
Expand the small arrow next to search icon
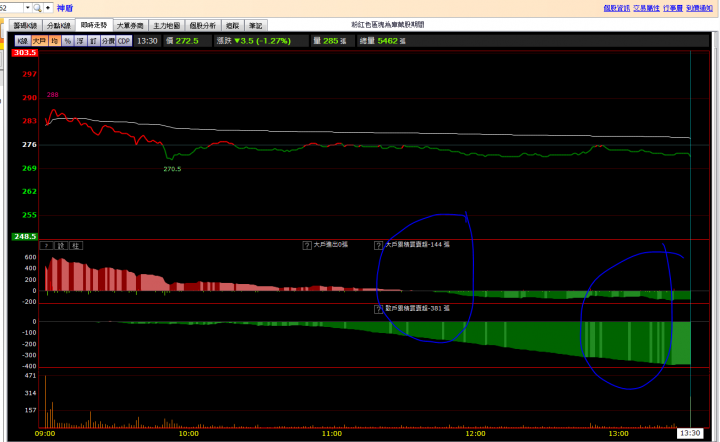(x=48, y=7)
